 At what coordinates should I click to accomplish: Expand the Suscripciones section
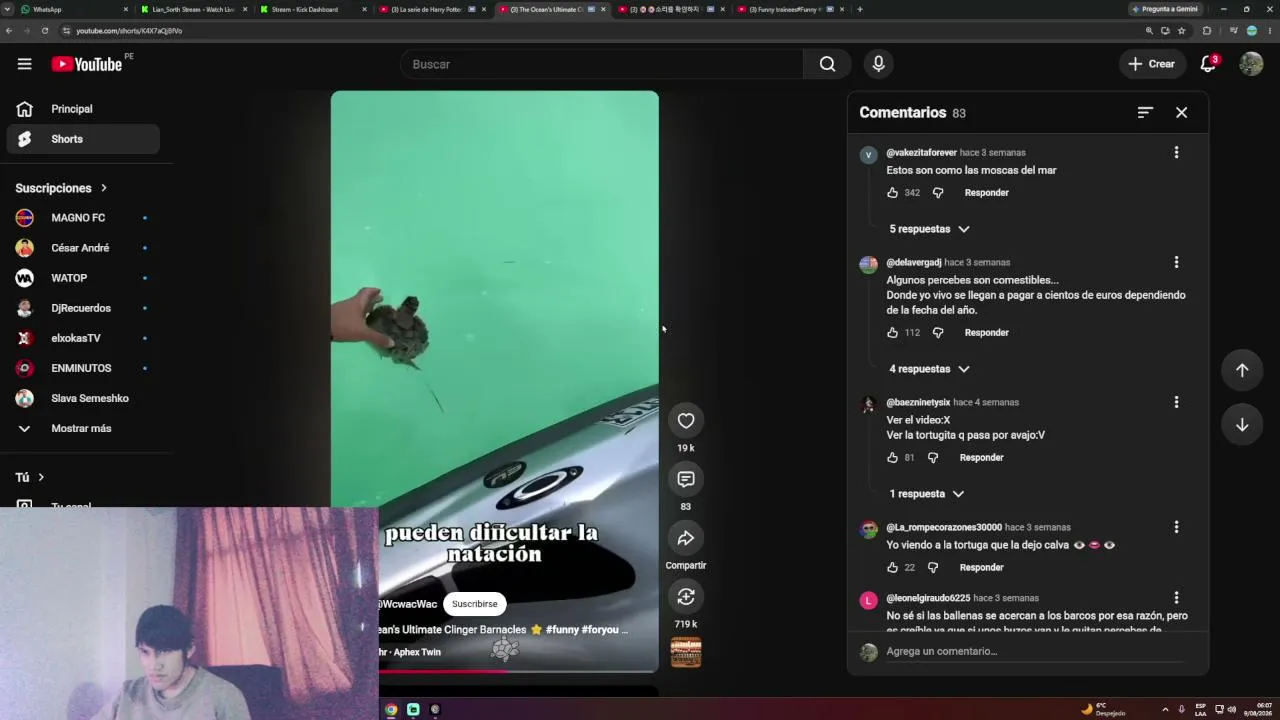(61, 188)
